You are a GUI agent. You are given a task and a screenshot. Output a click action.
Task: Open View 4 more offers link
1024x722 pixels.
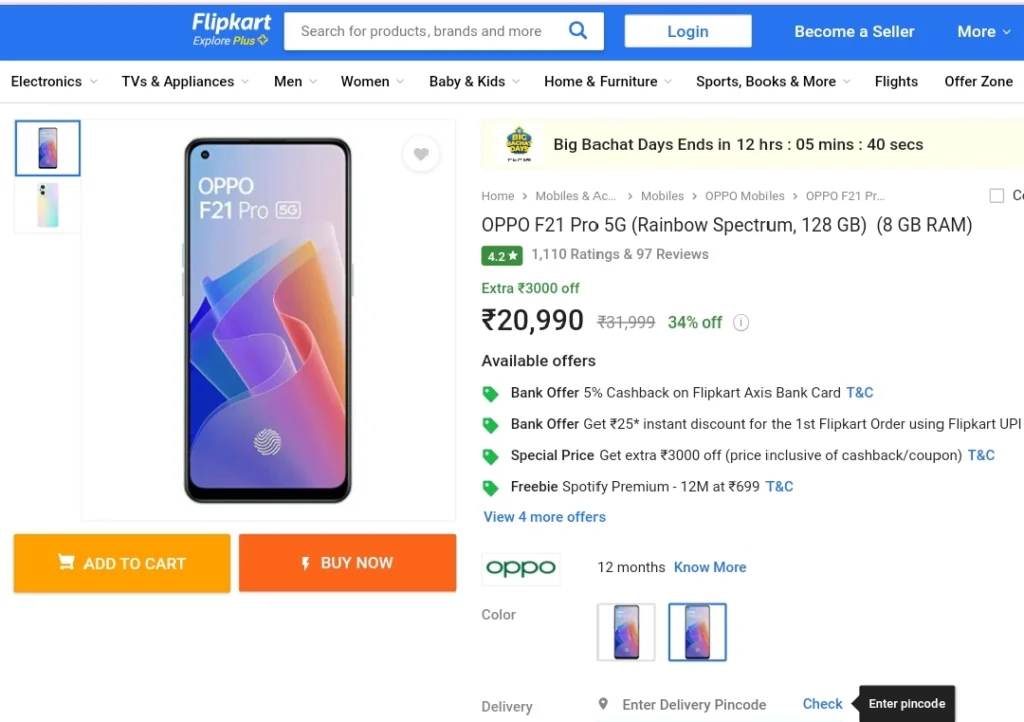click(545, 517)
